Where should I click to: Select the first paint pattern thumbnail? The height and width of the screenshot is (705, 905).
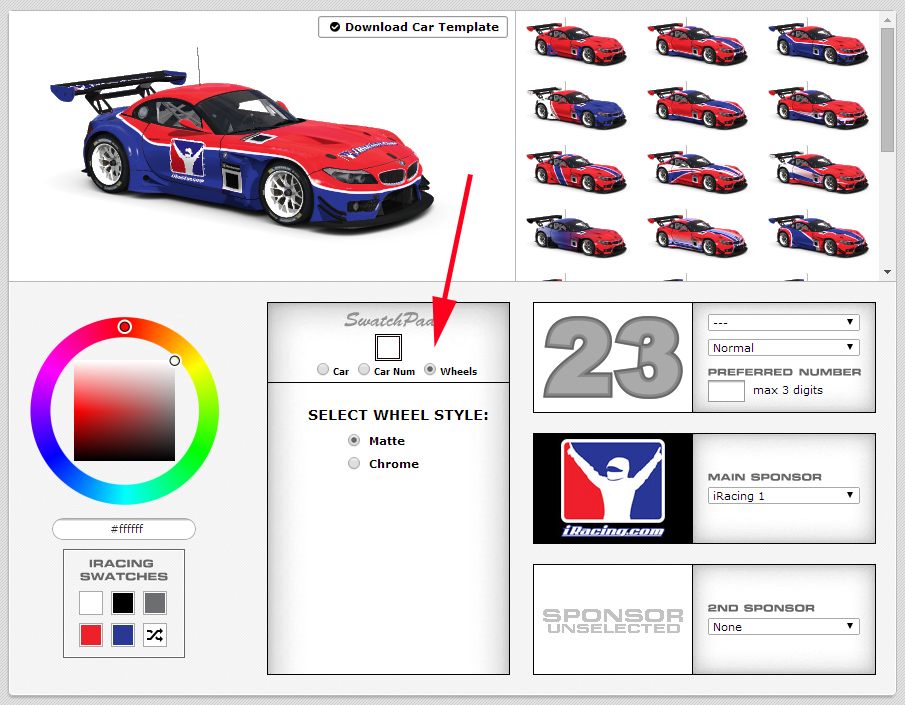(575, 43)
